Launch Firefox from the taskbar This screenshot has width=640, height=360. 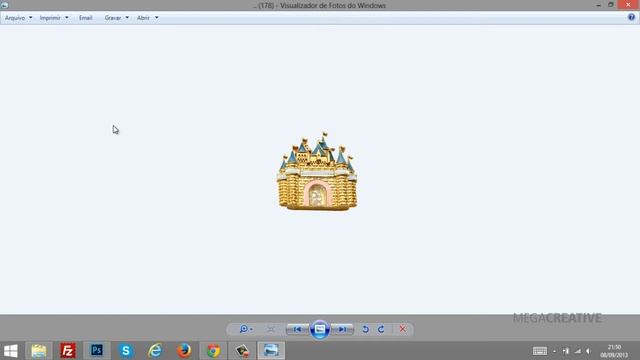(x=184, y=351)
